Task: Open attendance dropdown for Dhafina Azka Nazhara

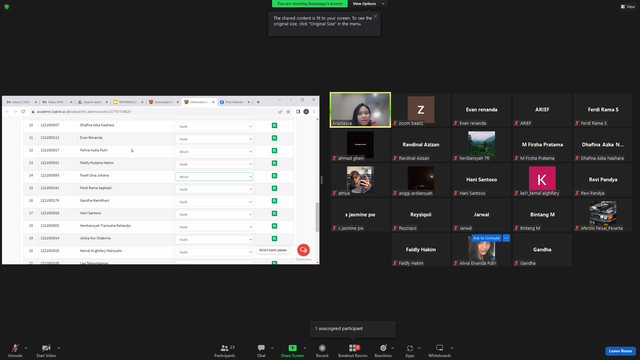Action: pyautogui.click(x=214, y=127)
